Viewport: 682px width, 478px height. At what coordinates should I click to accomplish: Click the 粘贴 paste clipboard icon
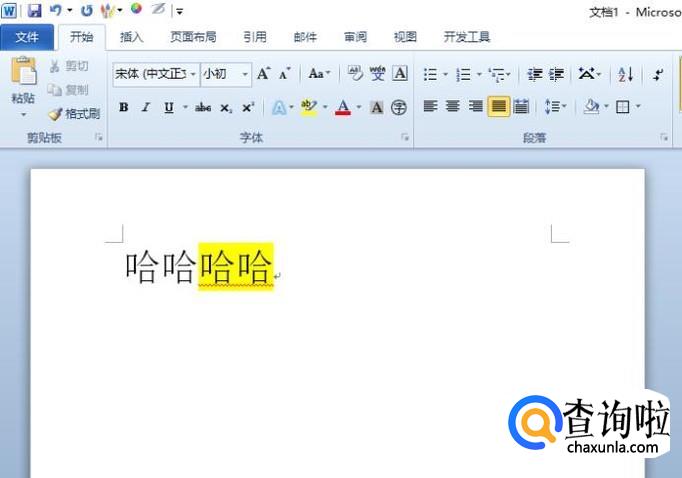coord(23,70)
